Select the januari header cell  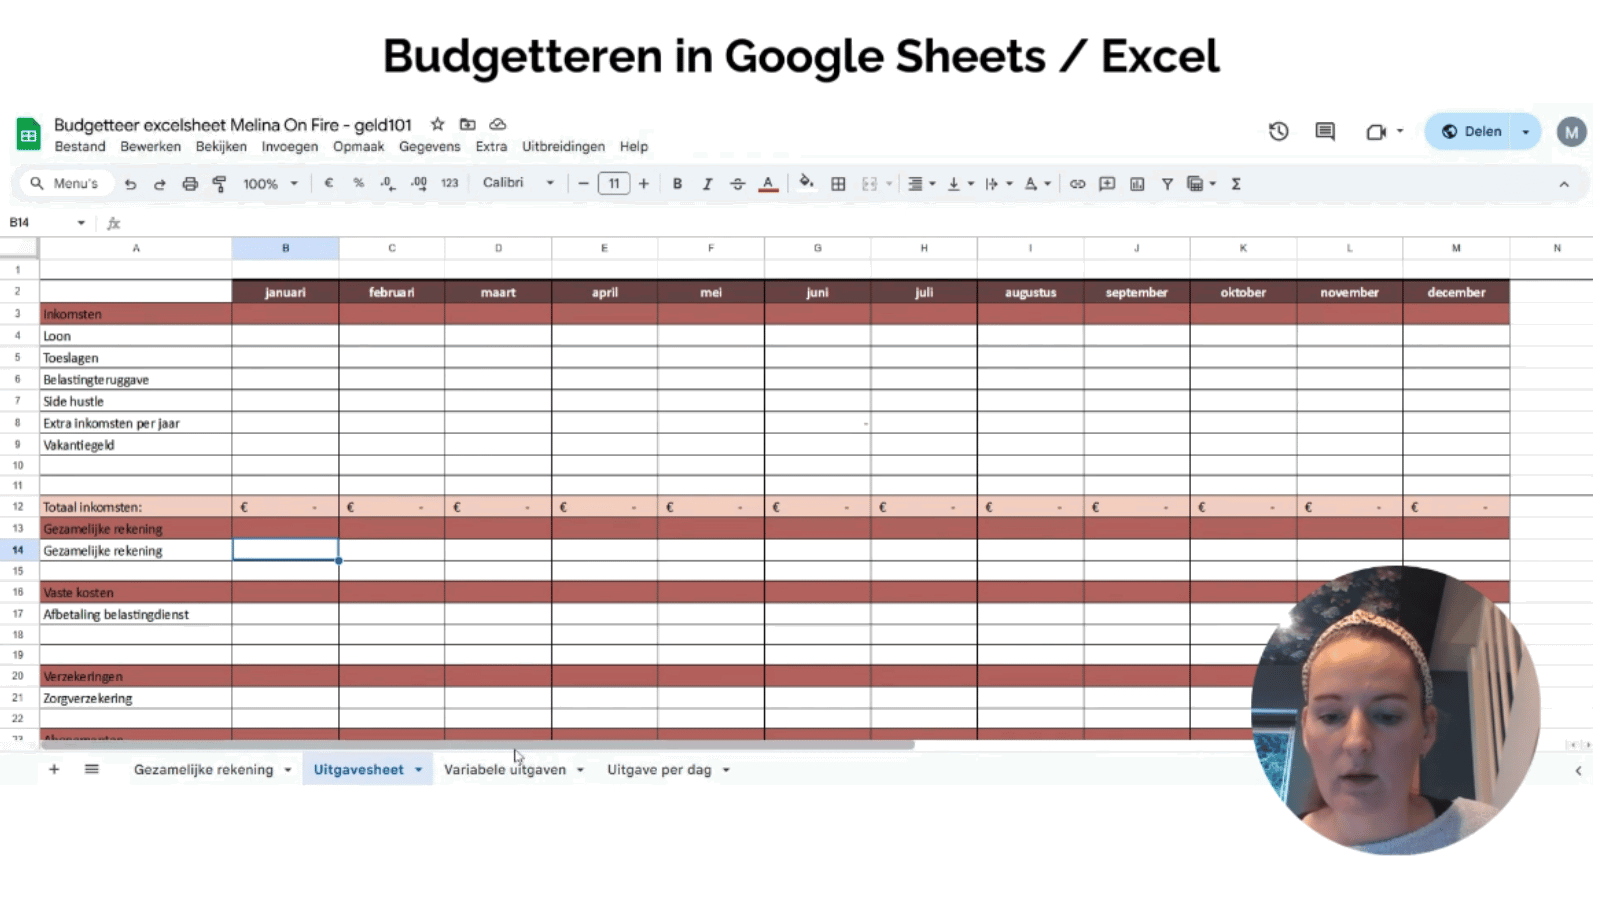[x=285, y=292]
